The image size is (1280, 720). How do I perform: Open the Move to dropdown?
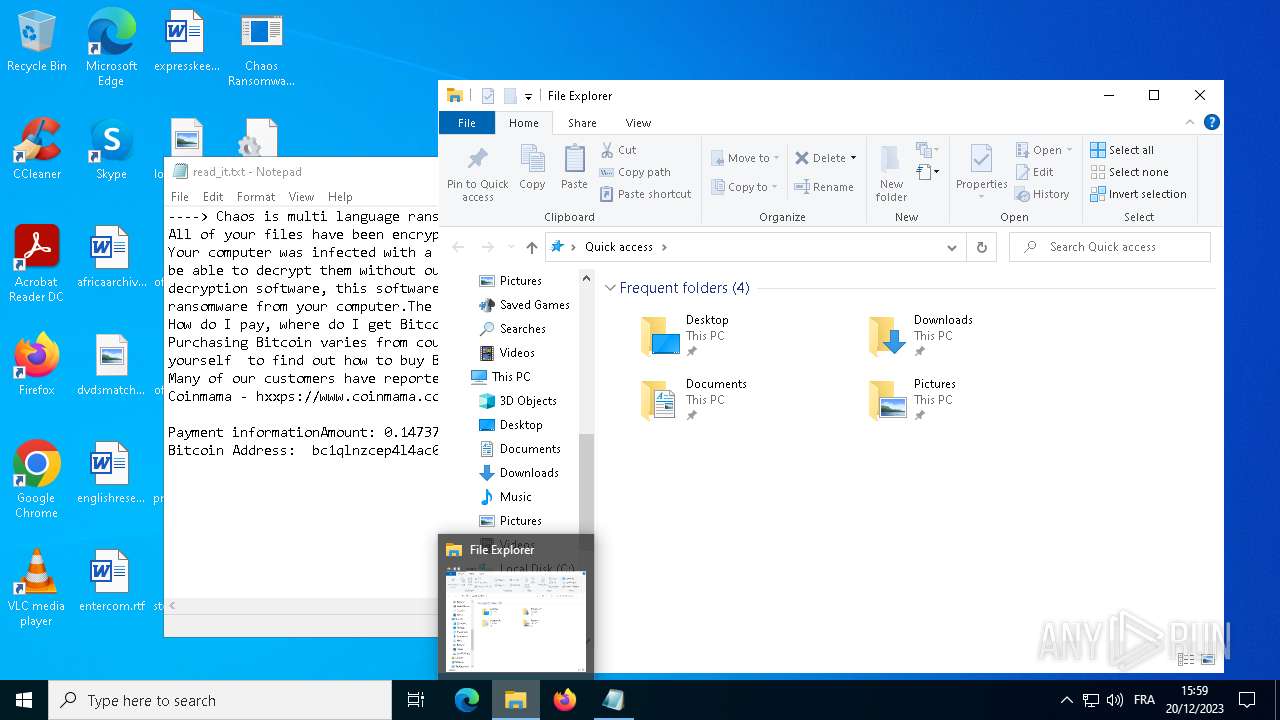(x=746, y=158)
